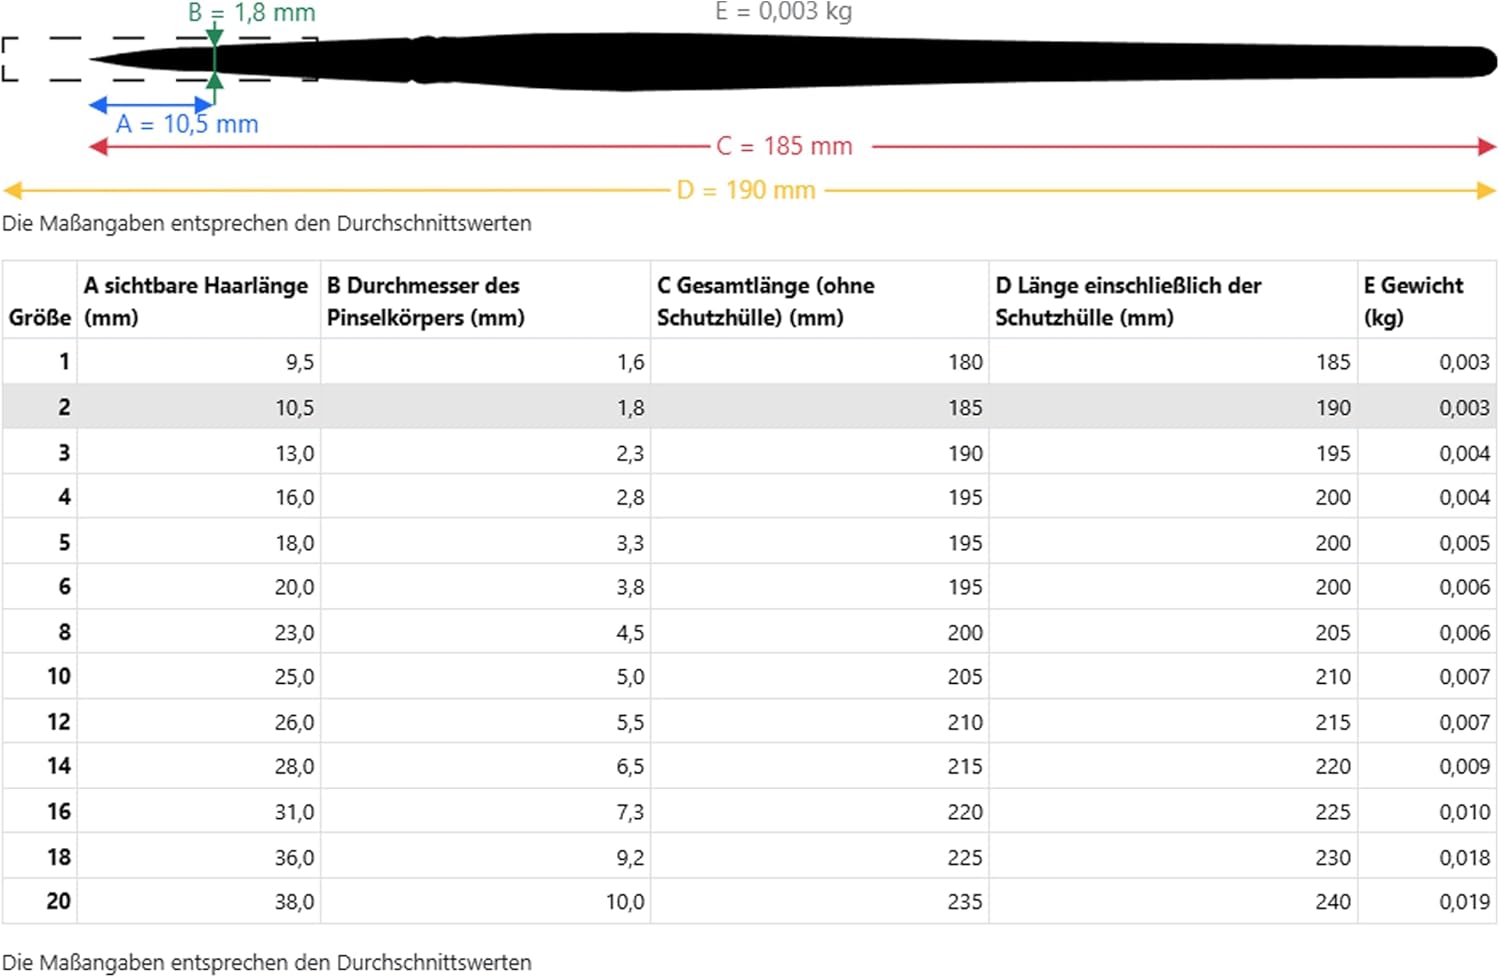Select the 'Größe' column header

[40, 317]
